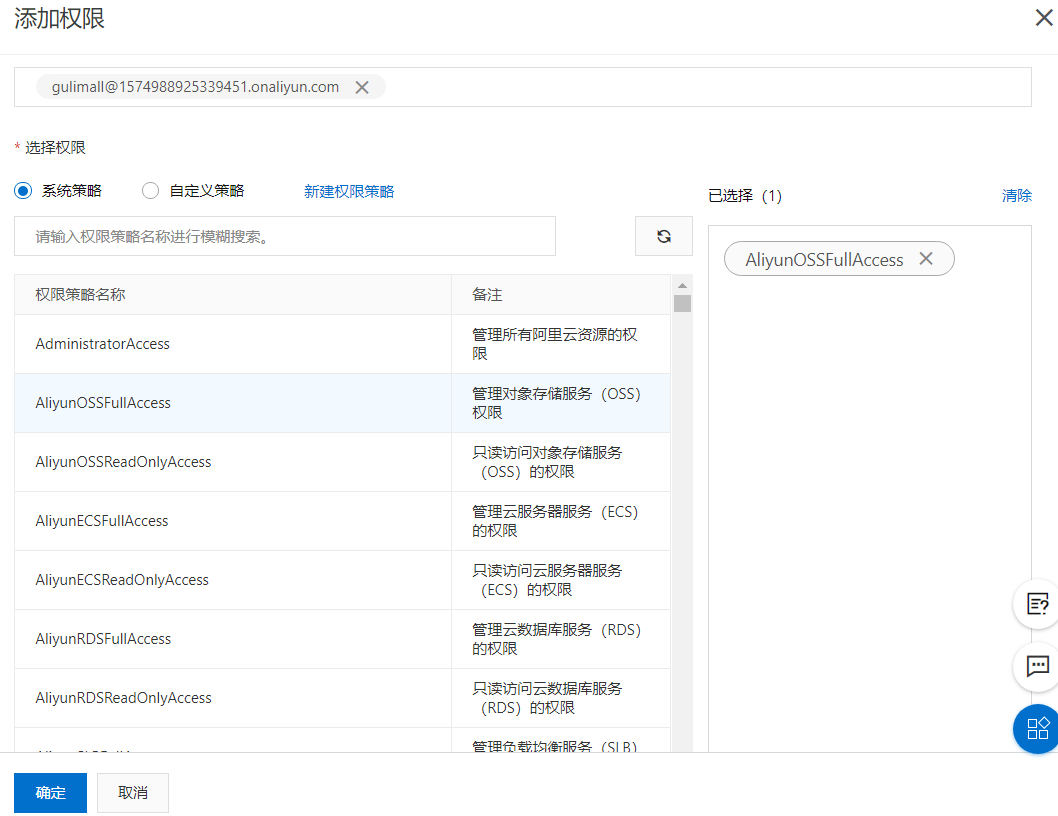Click the principal input box holding the gulimall tag
The image size is (1058, 816).
523,87
